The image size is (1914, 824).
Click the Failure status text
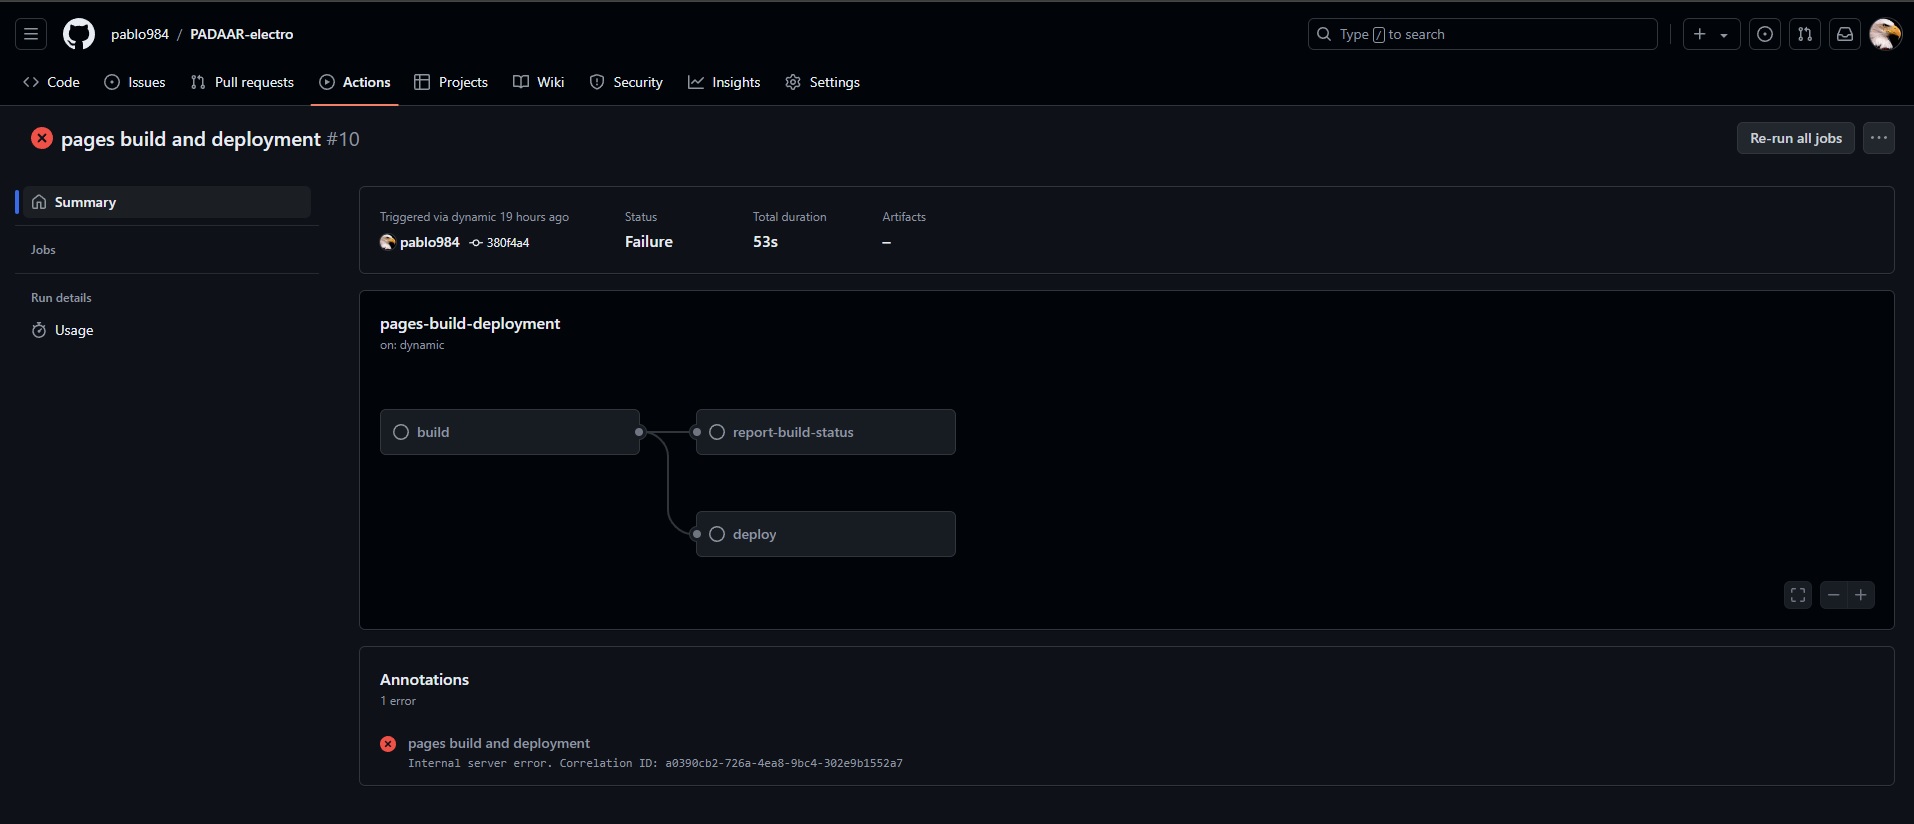click(649, 242)
